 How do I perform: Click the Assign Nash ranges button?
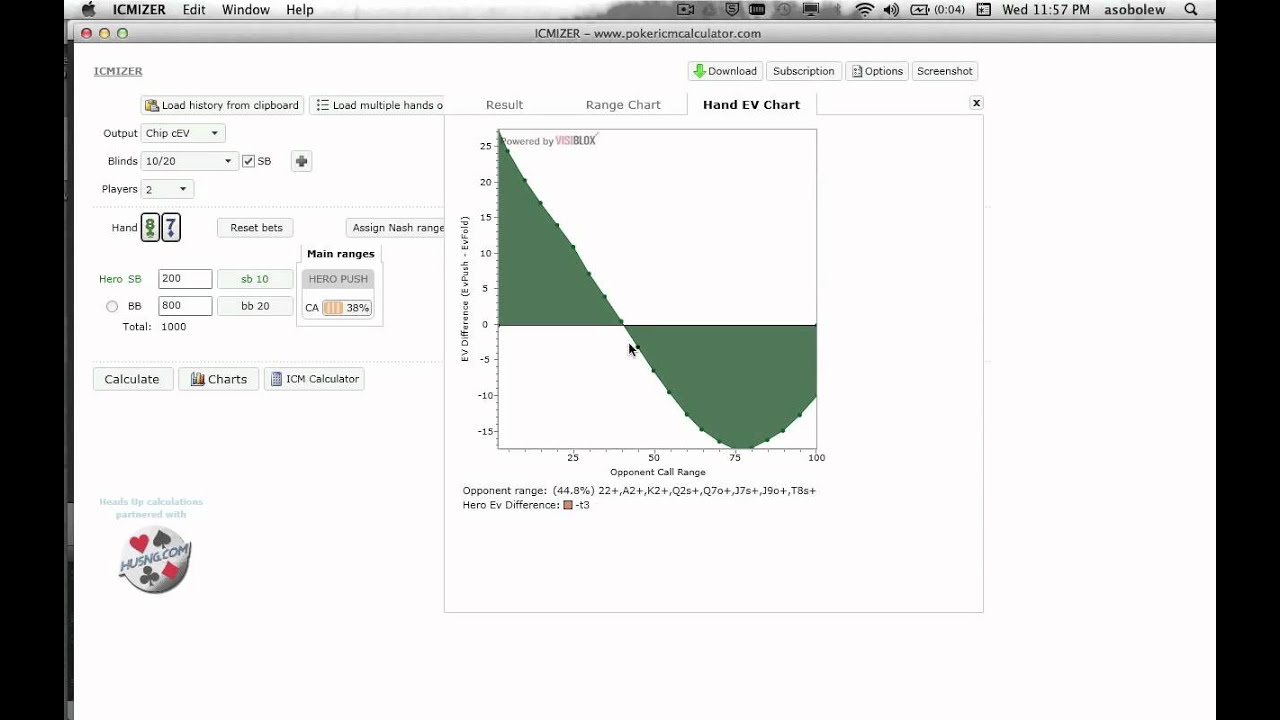pos(396,227)
